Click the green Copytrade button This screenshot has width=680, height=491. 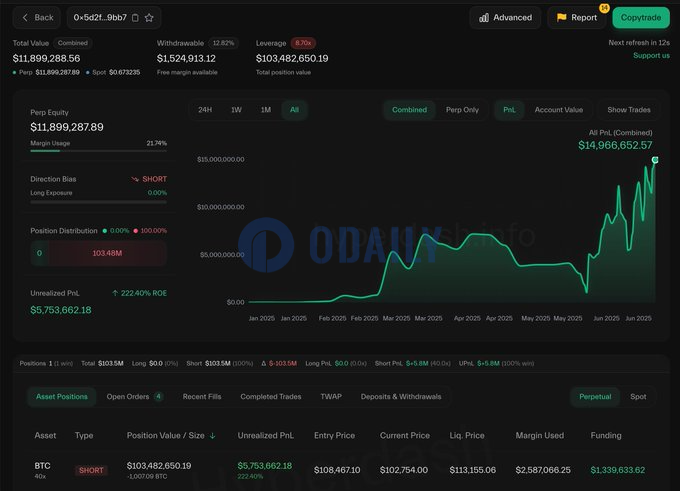click(x=641, y=18)
